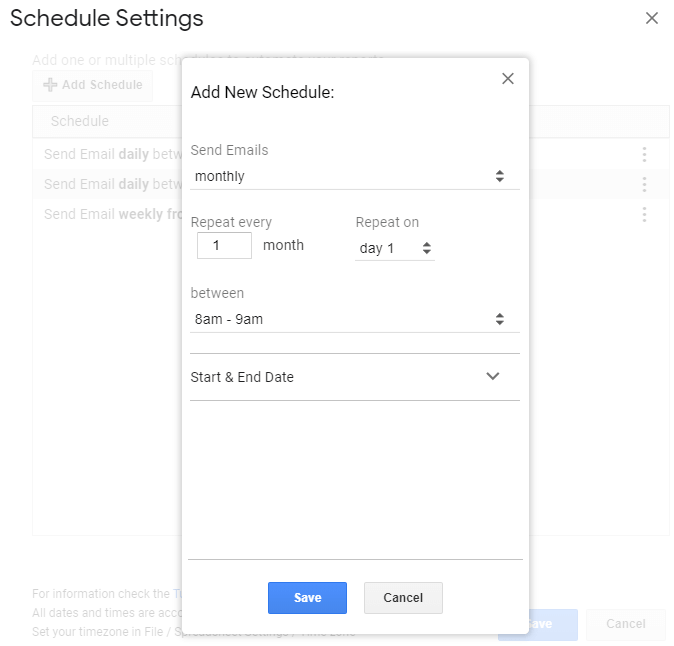
Task: Click the Start & End Date label
Action: click(x=242, y=377)
